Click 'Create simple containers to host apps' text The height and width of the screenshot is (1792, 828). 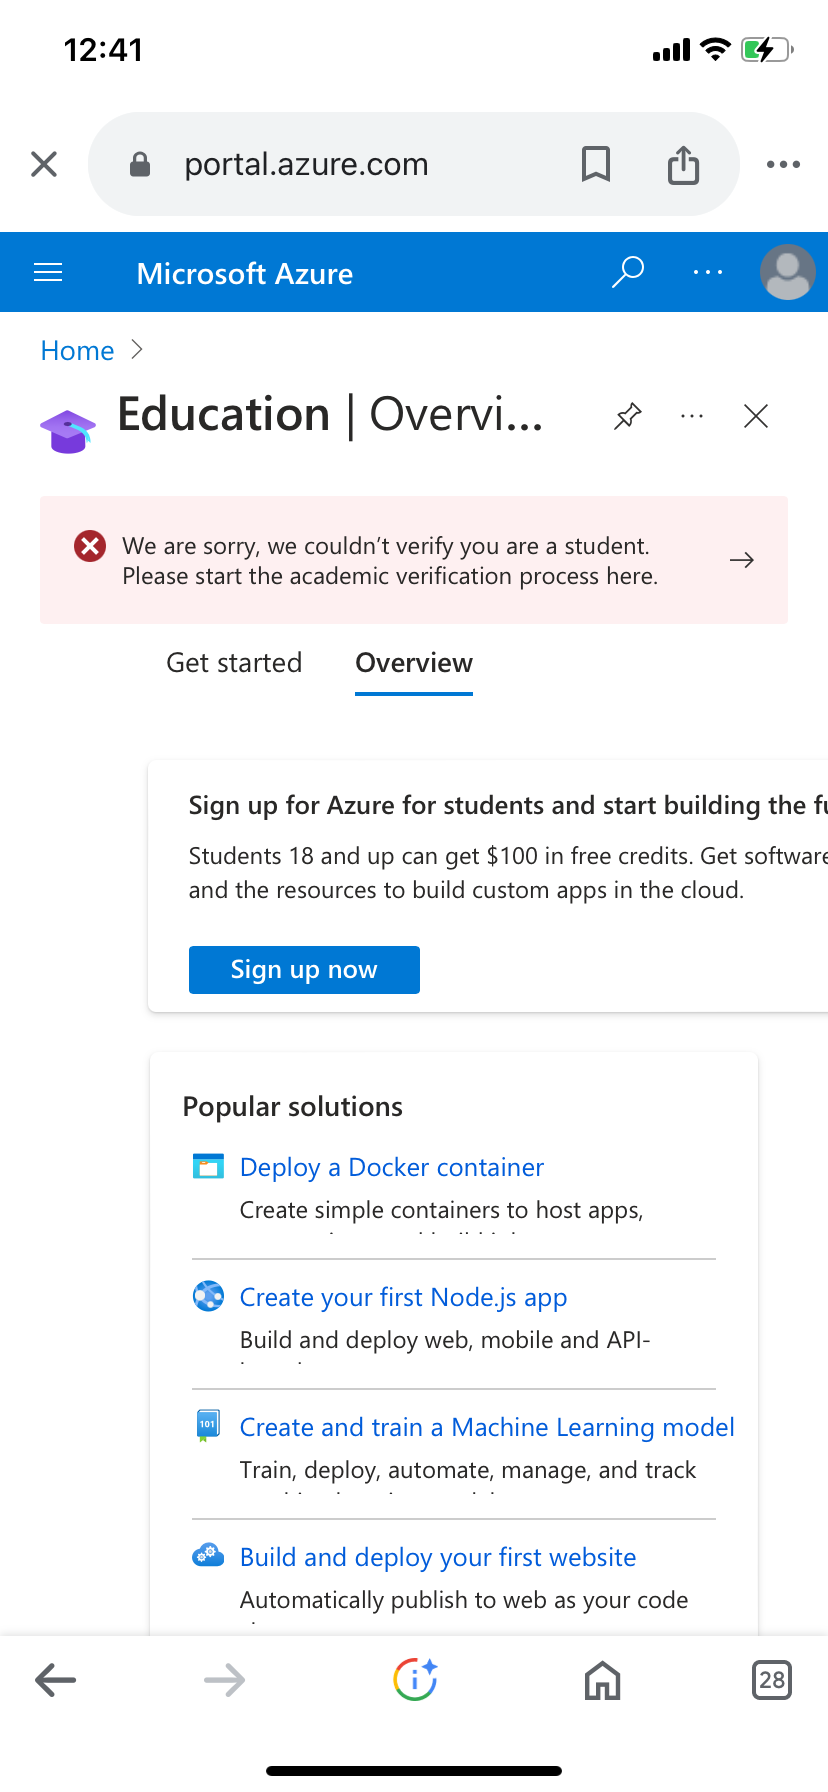click(x=442, y=1210)
